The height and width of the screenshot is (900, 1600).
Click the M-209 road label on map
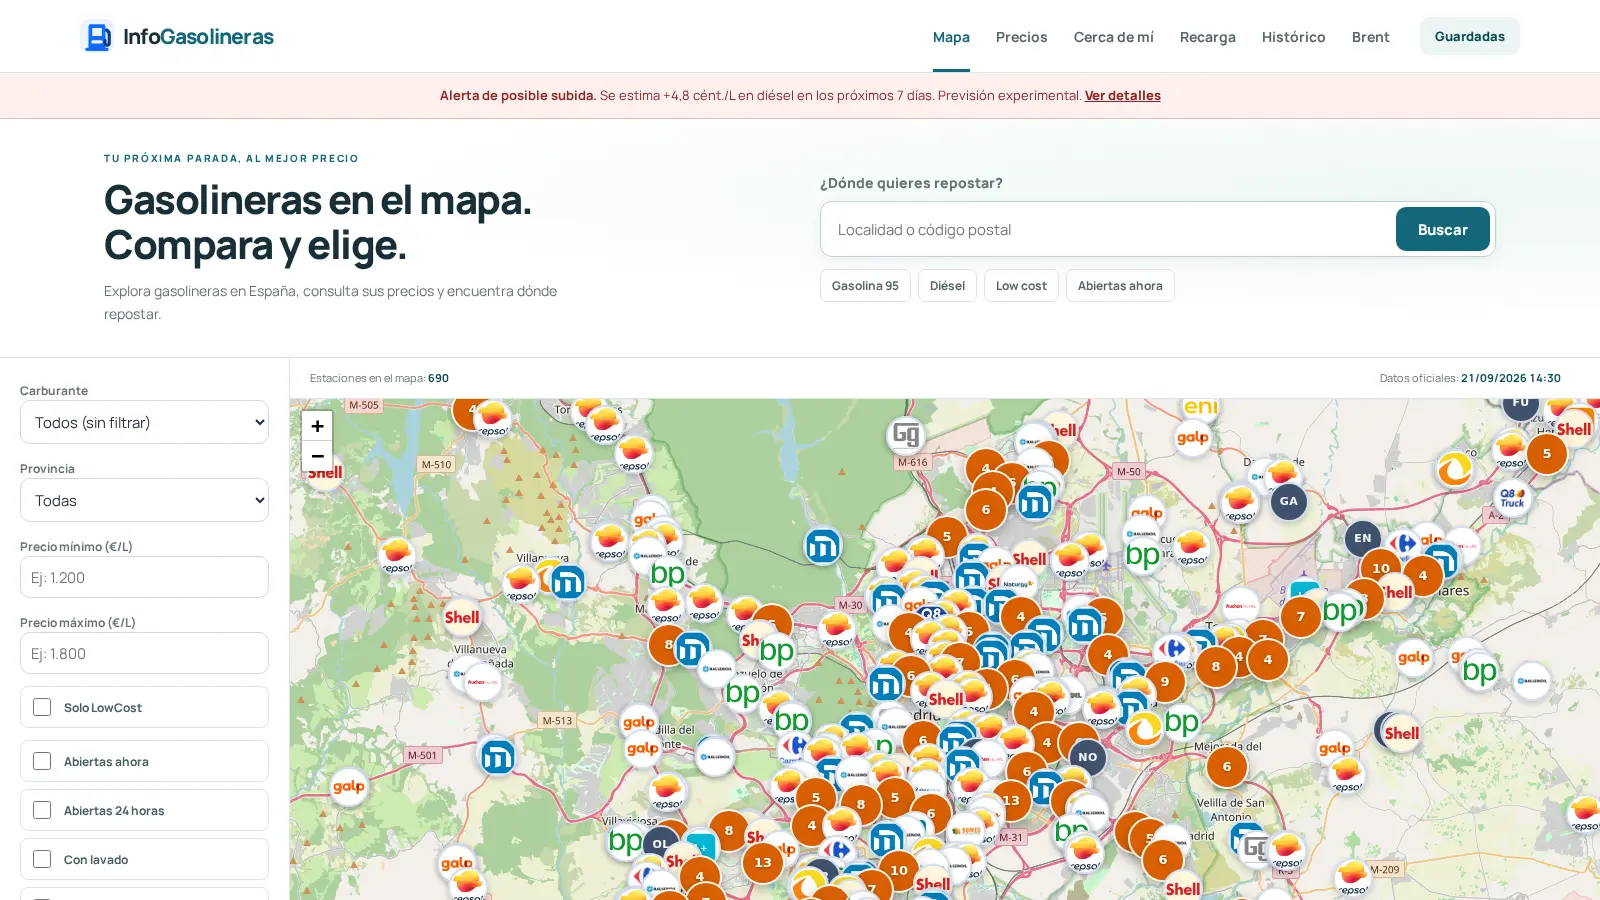tap(1385, 869)
